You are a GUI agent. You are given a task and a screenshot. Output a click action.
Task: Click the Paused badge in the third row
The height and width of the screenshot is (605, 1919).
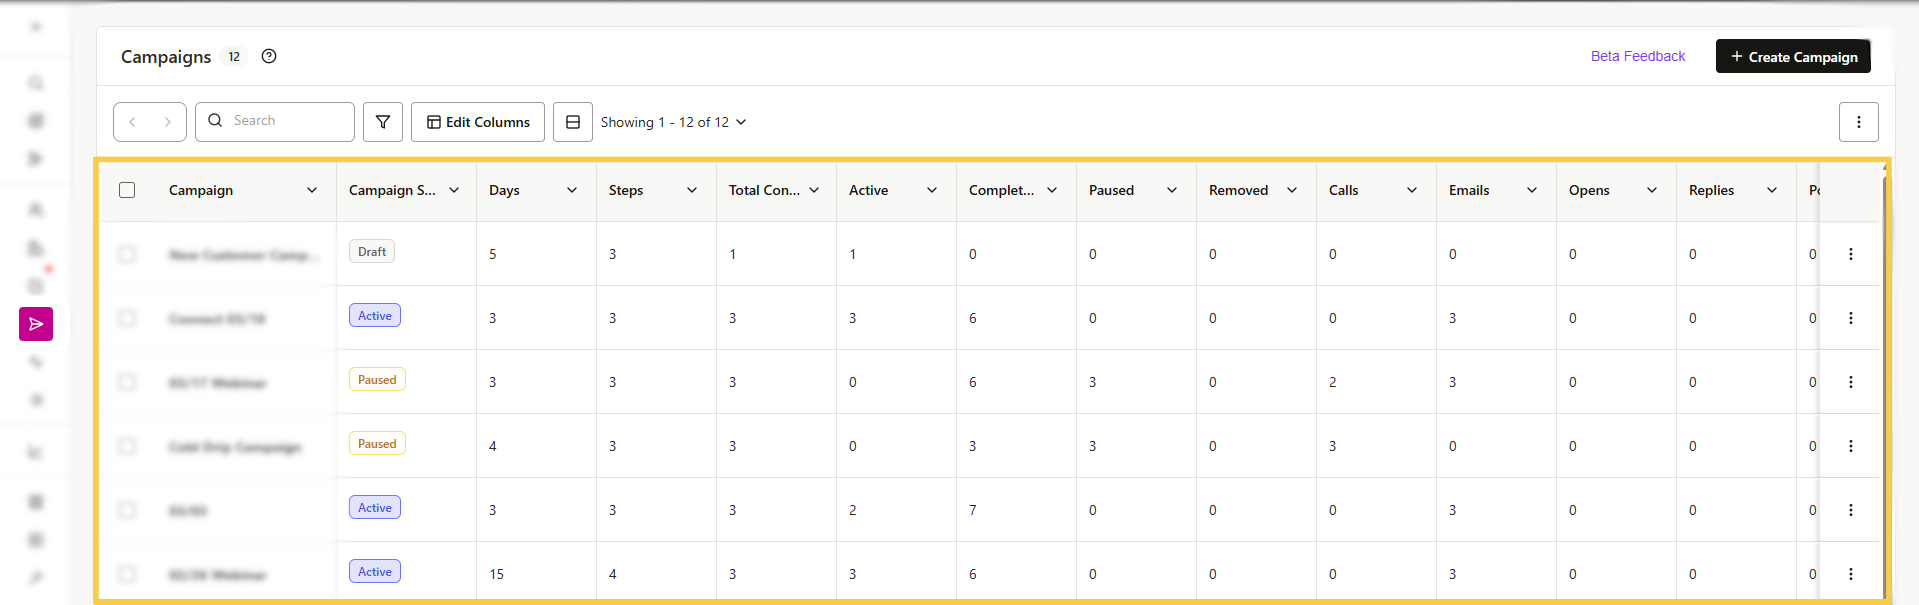coord(377,380)
